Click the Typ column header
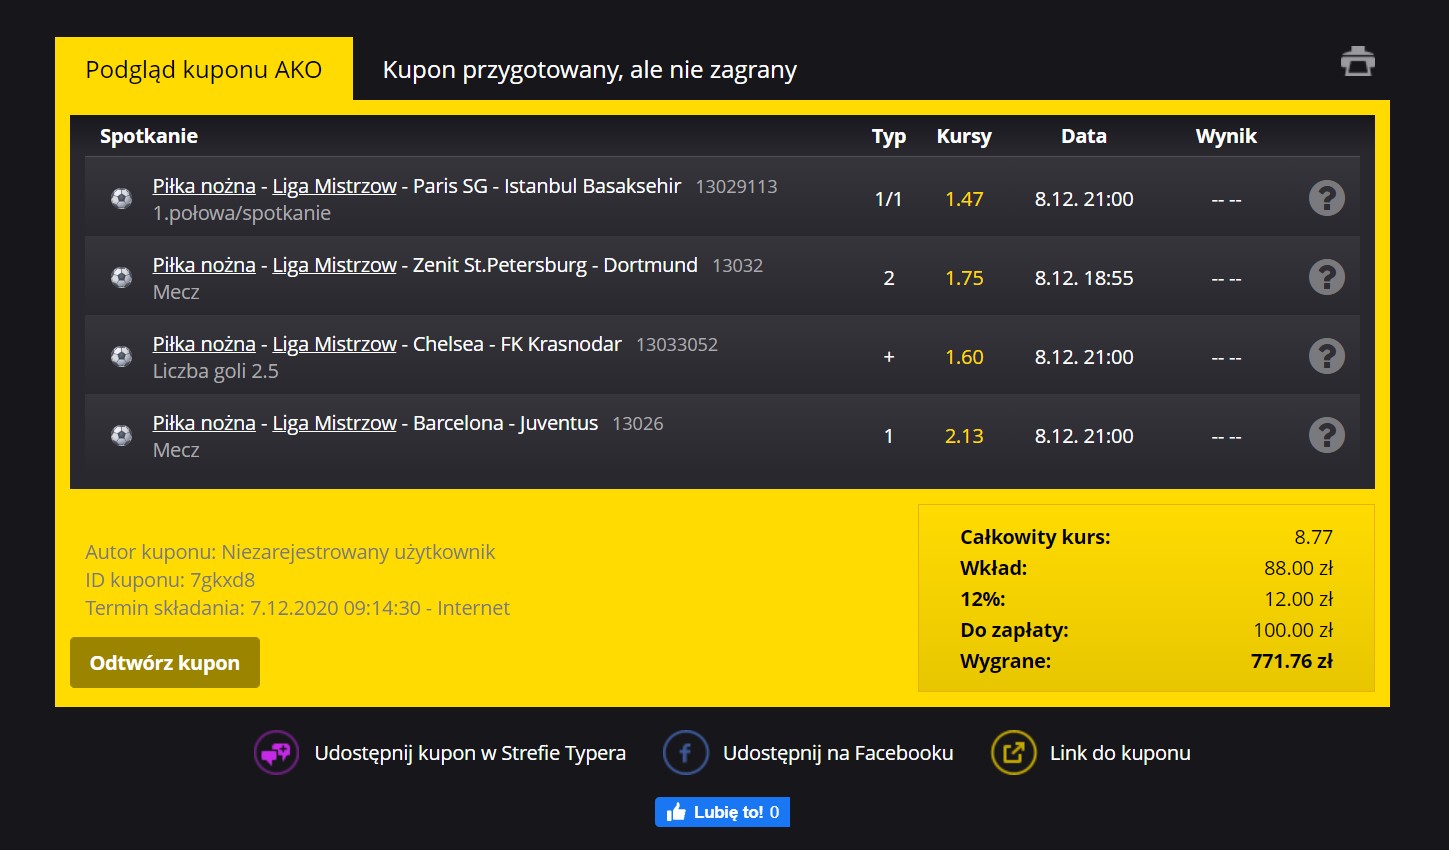This screenshot has width=1449, height=850. tap(889, 136)
